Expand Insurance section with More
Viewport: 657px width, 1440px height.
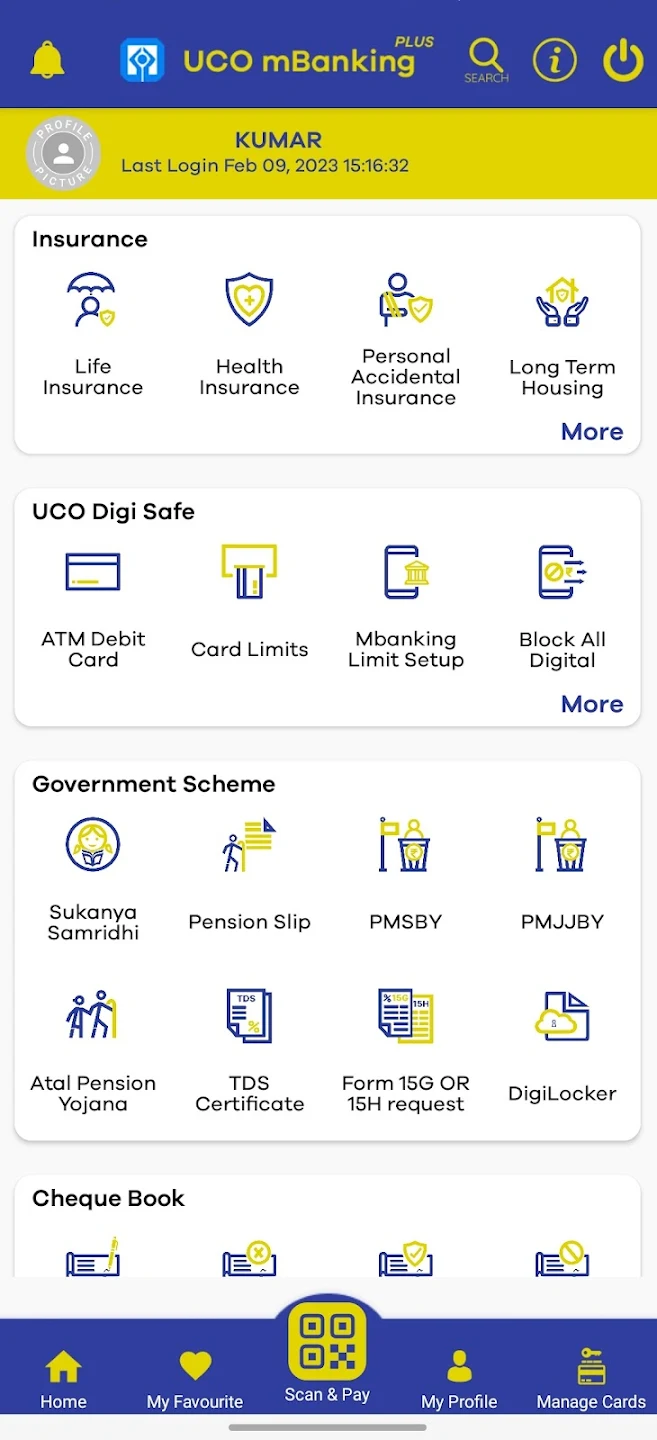(592, 432)
